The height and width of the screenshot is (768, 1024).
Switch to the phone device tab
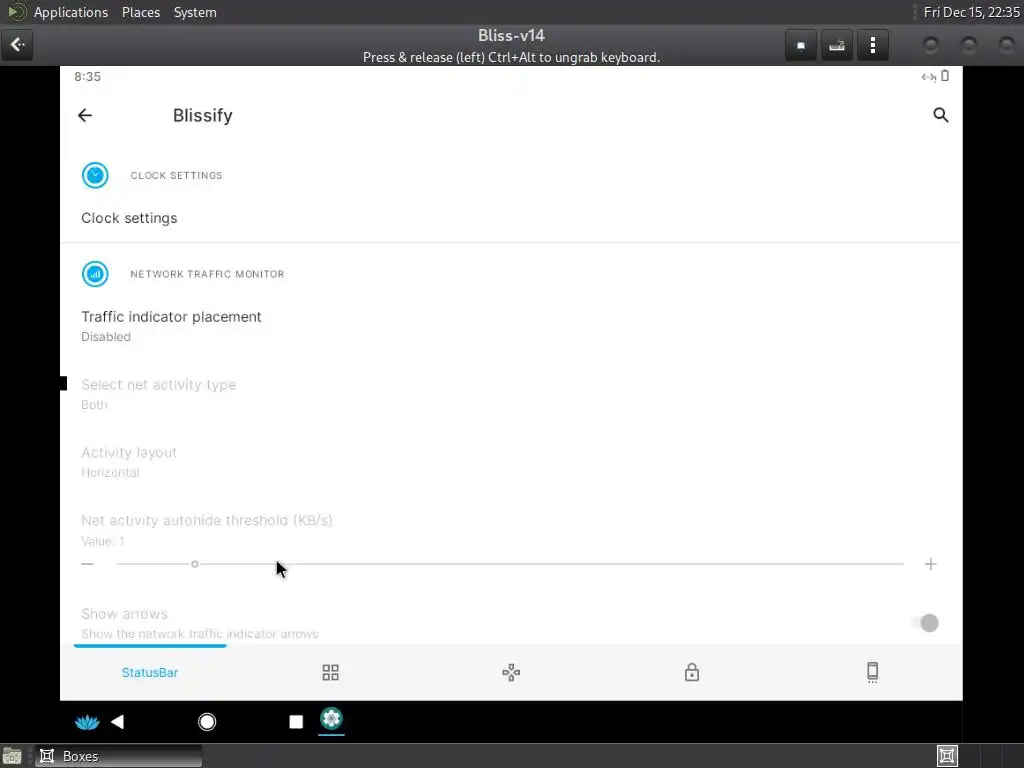tap(872, 672)
